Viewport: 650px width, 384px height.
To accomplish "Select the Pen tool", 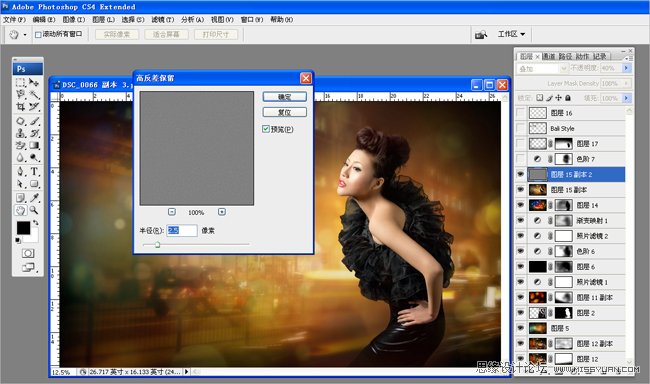I will click(x=21, y=171).
